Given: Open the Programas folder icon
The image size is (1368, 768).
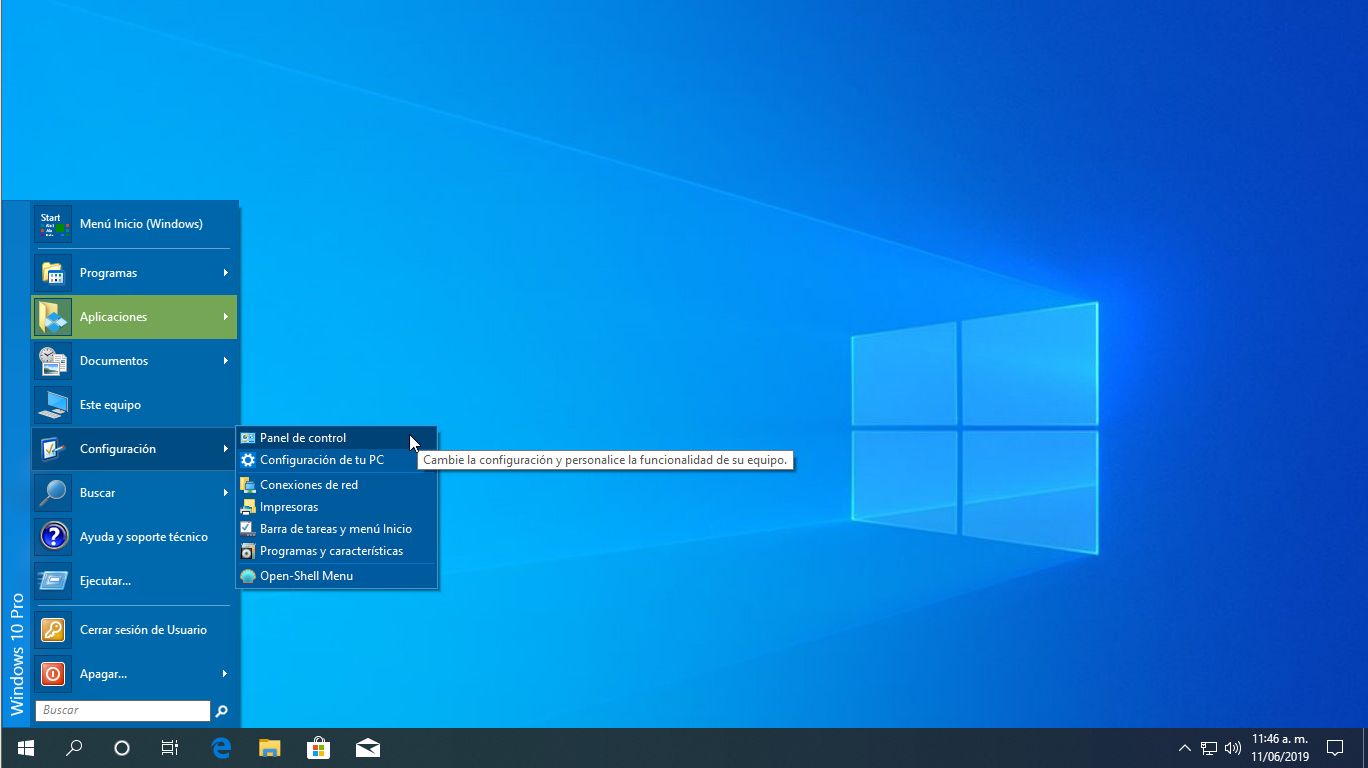Looking at the screenshot, I should [52, 273].
